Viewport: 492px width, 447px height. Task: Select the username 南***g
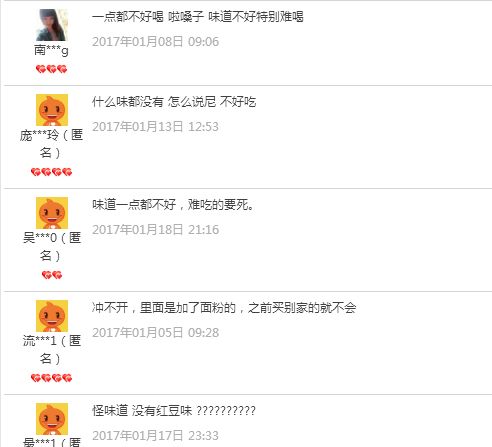pyautogui.click(x=51, y=51)
